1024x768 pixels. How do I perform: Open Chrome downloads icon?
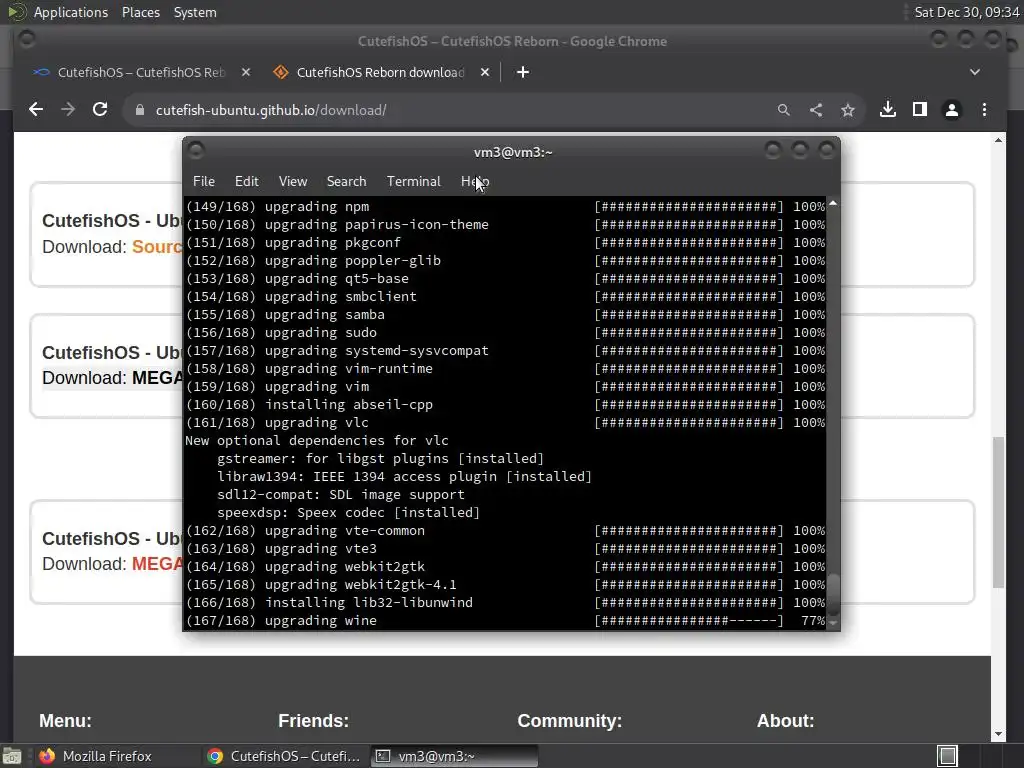[888, 110]
